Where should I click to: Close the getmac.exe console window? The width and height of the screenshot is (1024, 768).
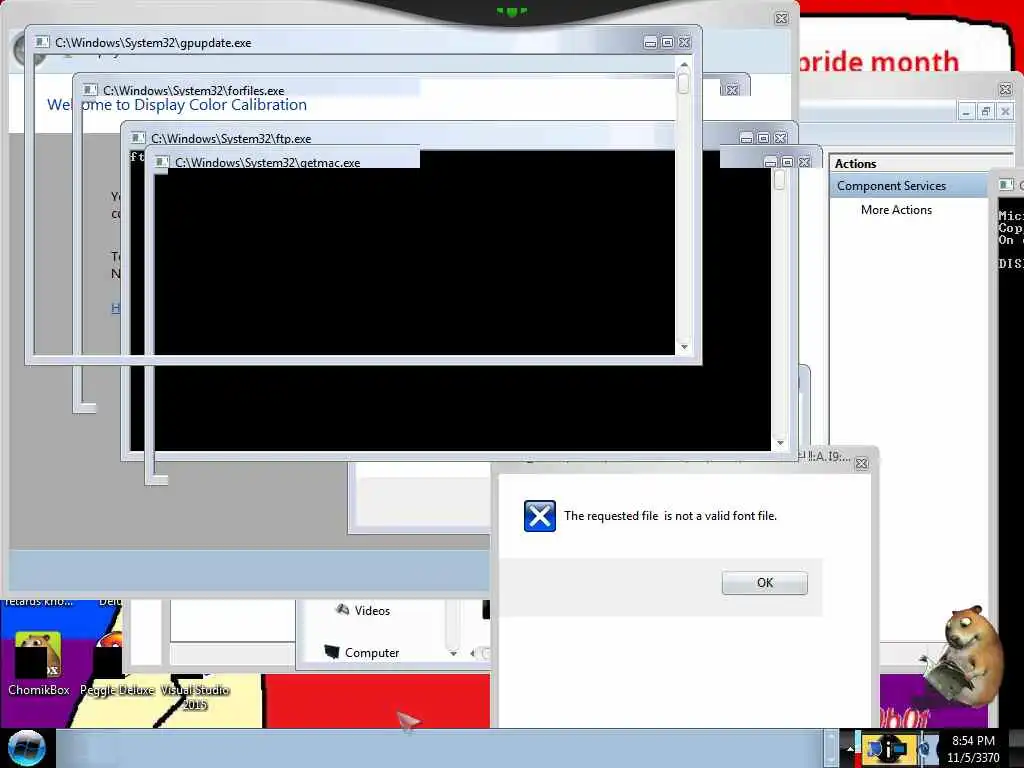(805, 162)
